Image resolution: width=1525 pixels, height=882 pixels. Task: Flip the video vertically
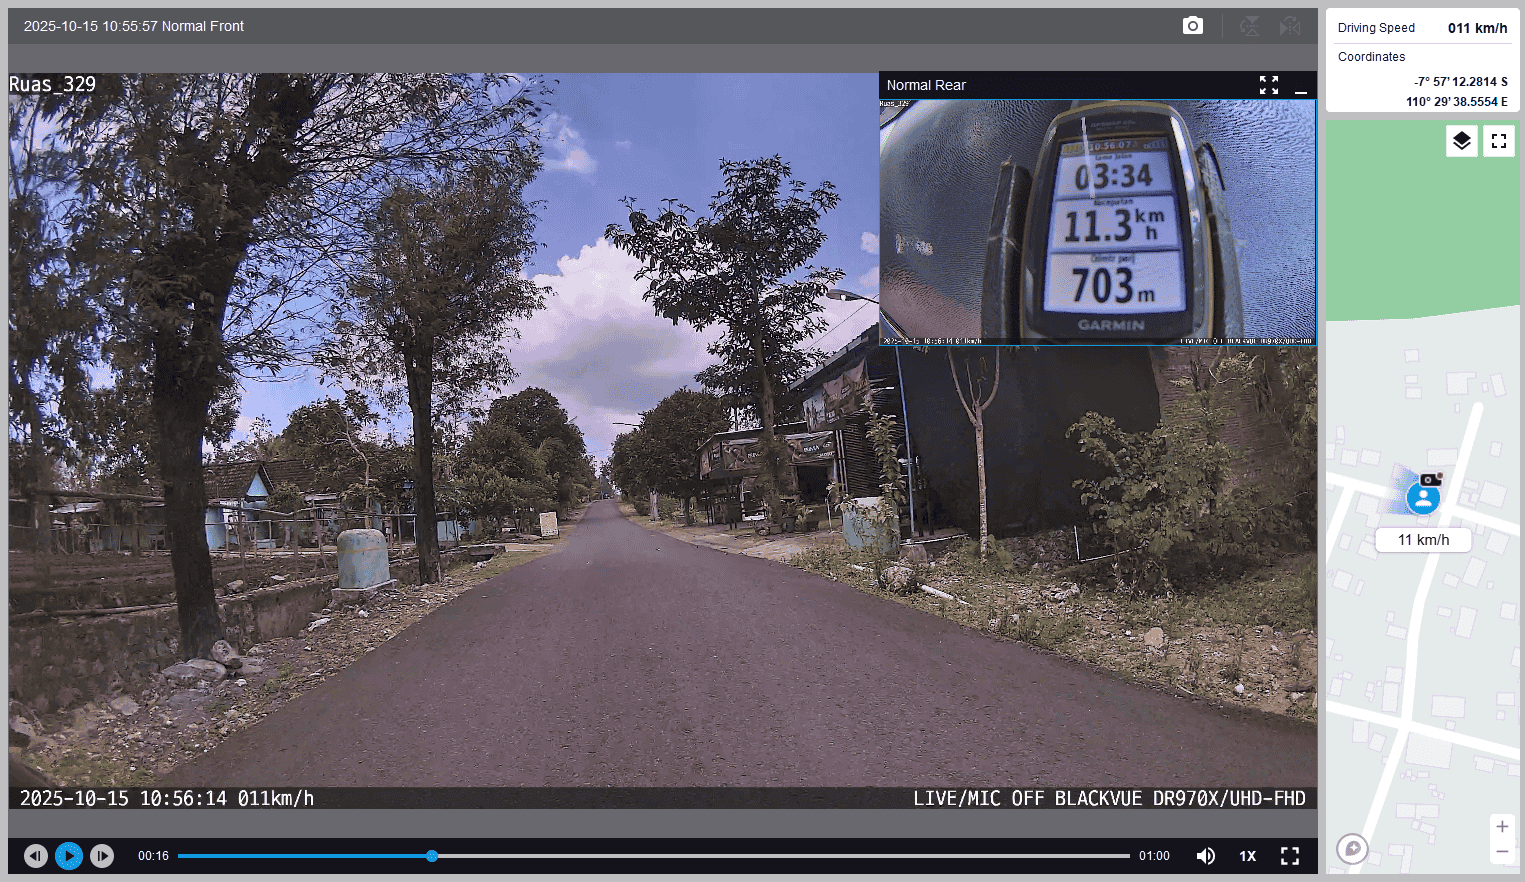click(1249, 26)
